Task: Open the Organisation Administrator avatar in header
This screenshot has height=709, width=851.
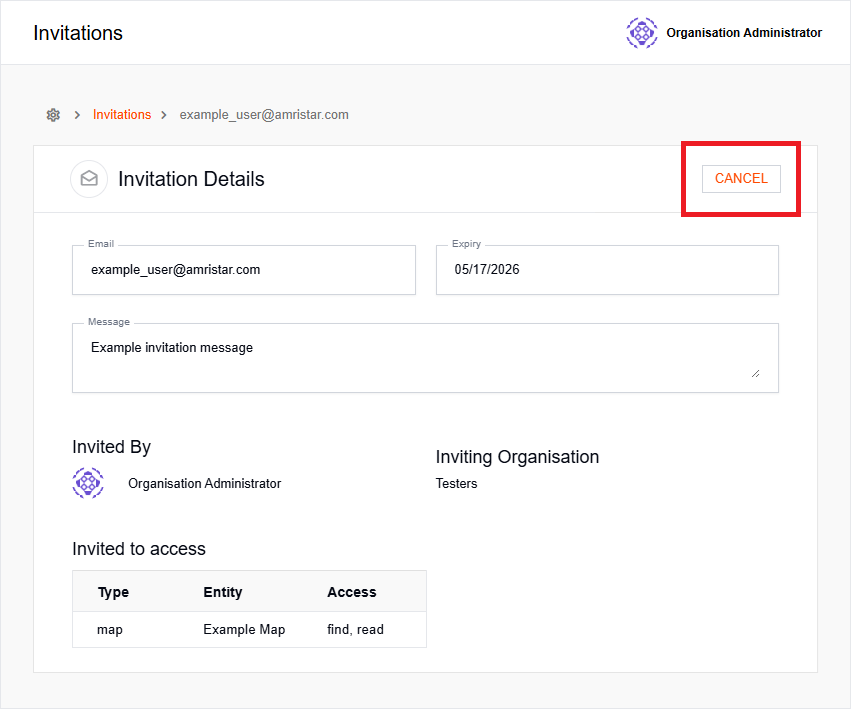Action: click(642, 33)
